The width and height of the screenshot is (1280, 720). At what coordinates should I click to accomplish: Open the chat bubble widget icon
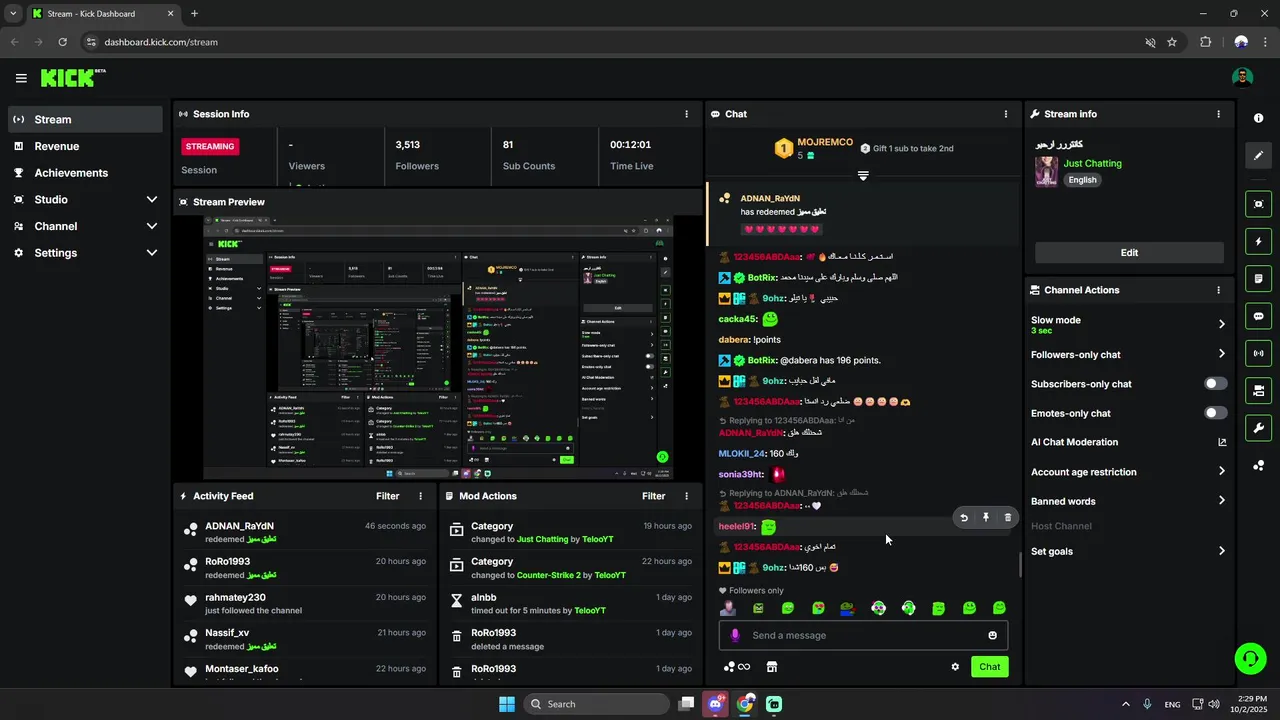point(1258,316)
